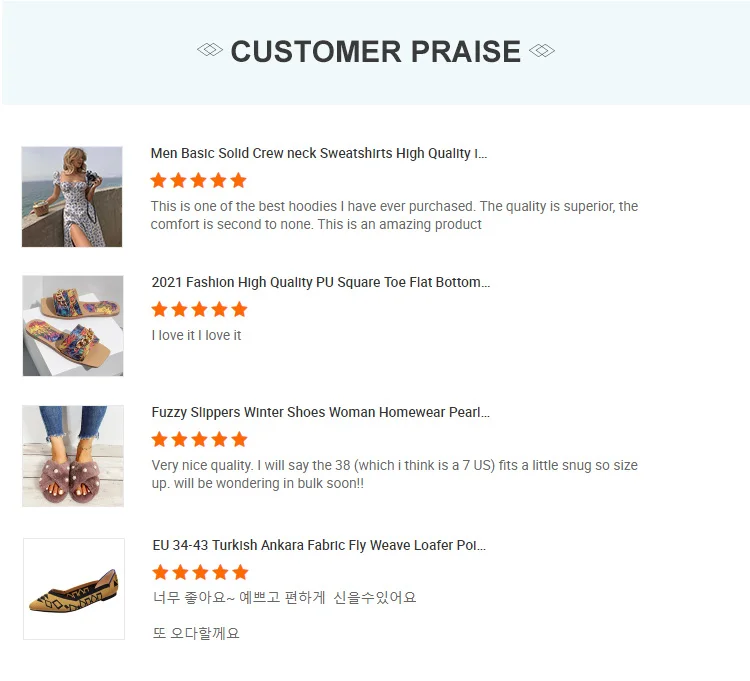
Task: Click the star rating under Fuzzy Slippers title
Action: (199, 440)
